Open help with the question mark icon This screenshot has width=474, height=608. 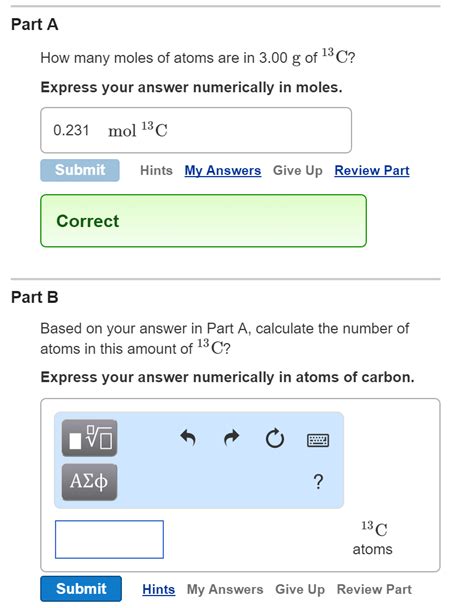point(318,482)
